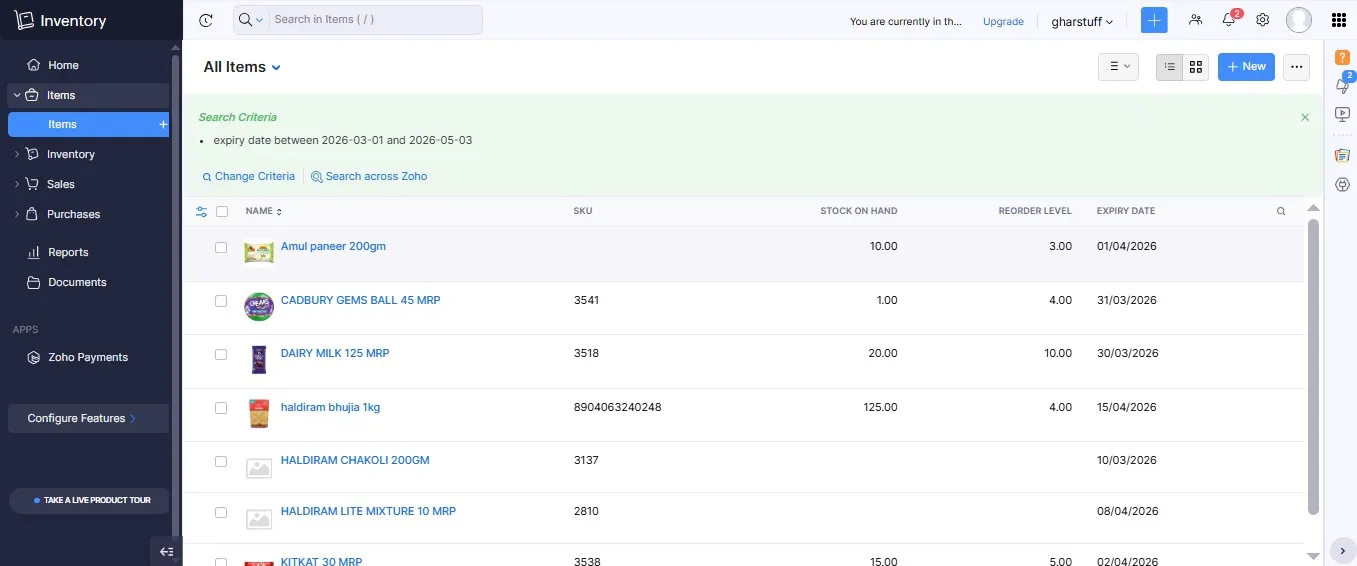The width and height of the screenshot is (1357, 566).
Task: Open the referral people icon
Action: click(1195, 20)
